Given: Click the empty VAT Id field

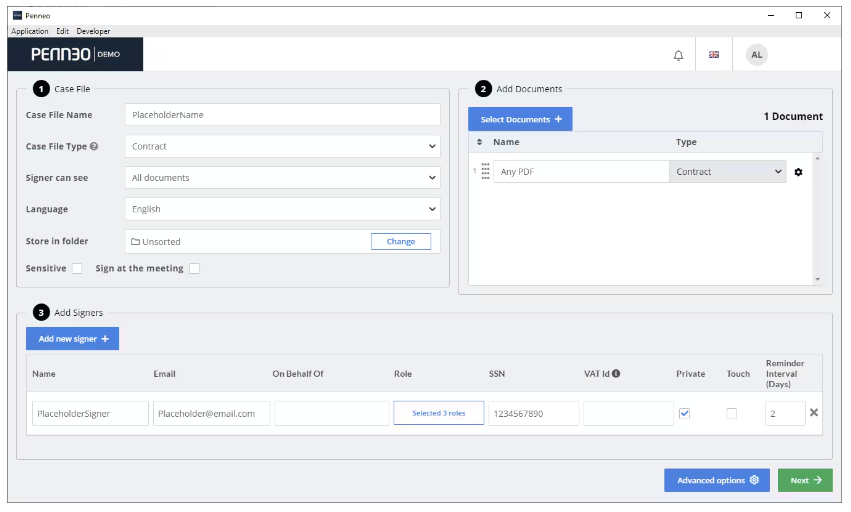Looking at the screenshot, I should point(628,414).
